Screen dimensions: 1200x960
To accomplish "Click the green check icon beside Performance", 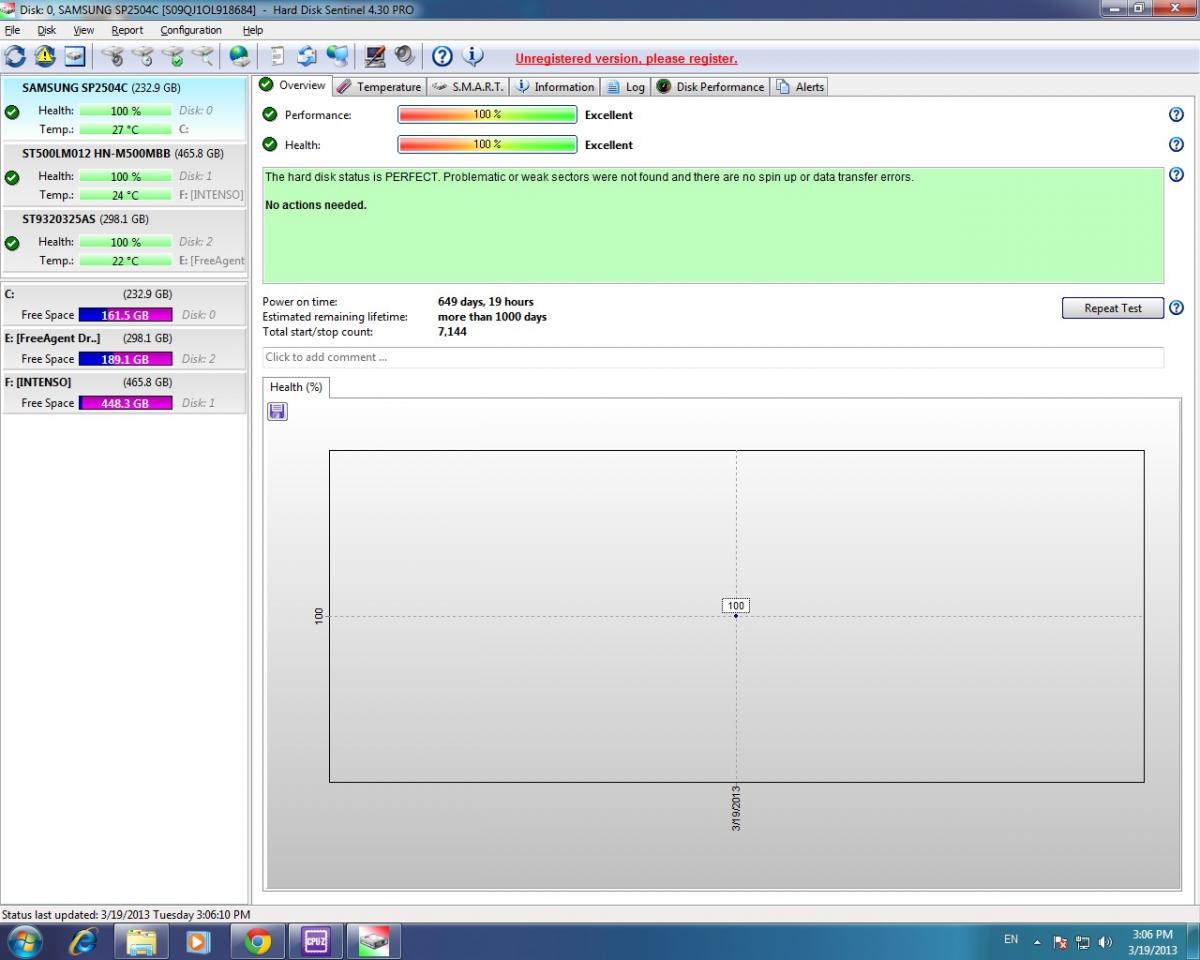I will click(269, 114).
